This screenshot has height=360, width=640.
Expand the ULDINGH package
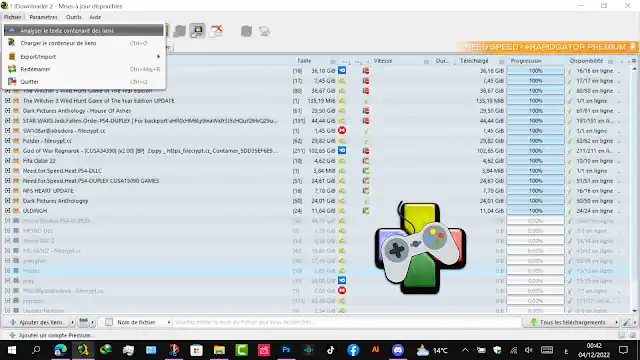point(7,211)
